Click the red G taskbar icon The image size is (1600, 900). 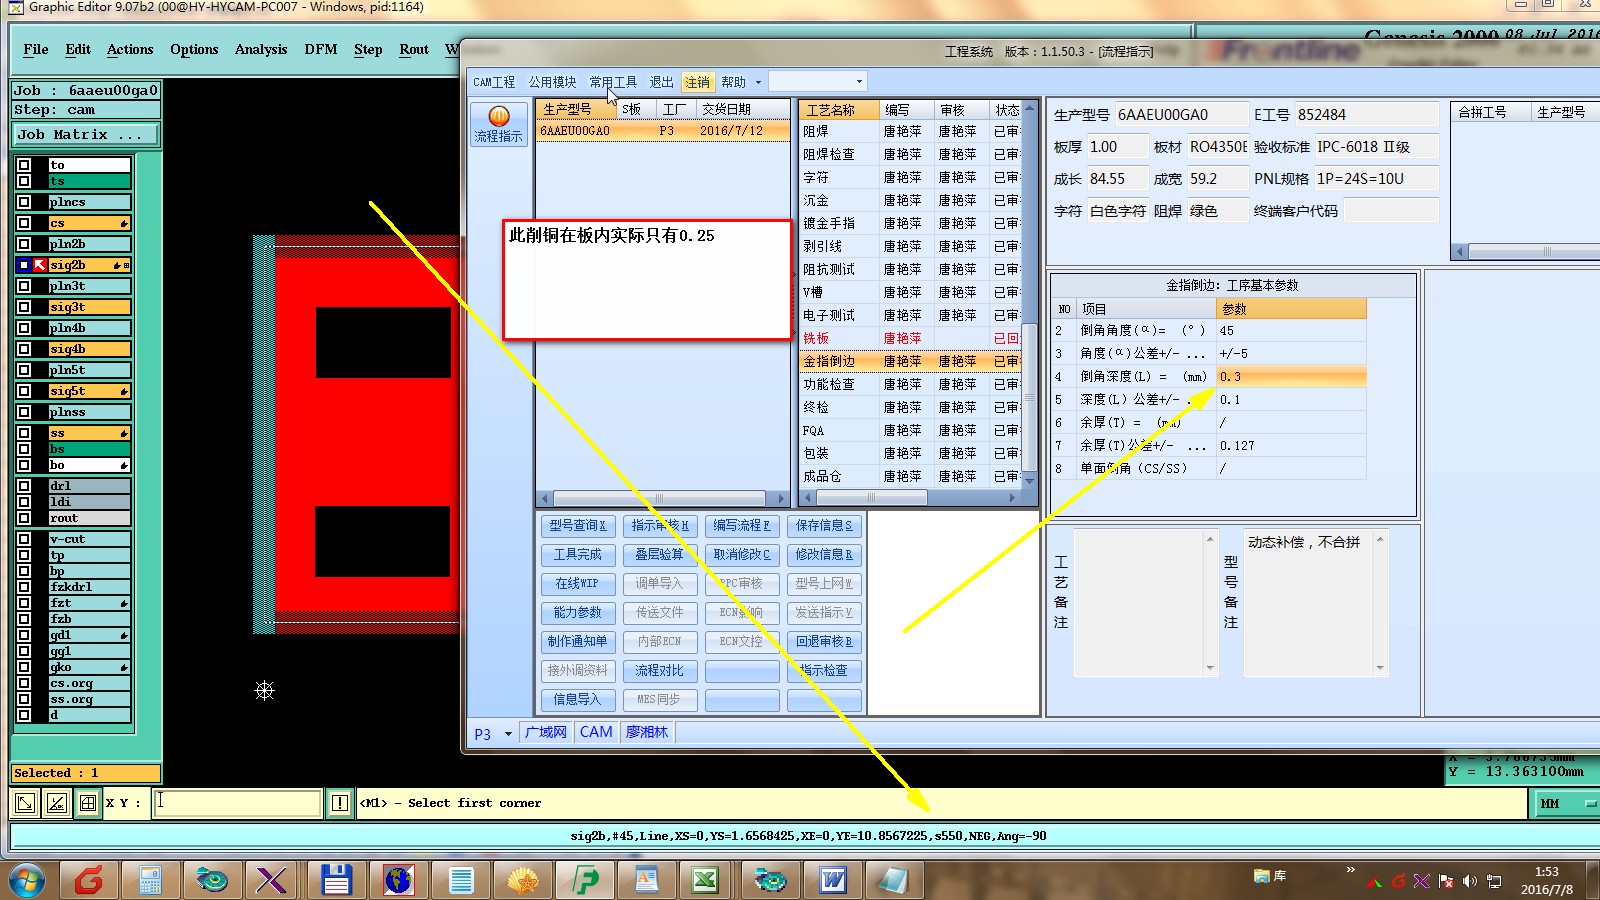(88, 880)
